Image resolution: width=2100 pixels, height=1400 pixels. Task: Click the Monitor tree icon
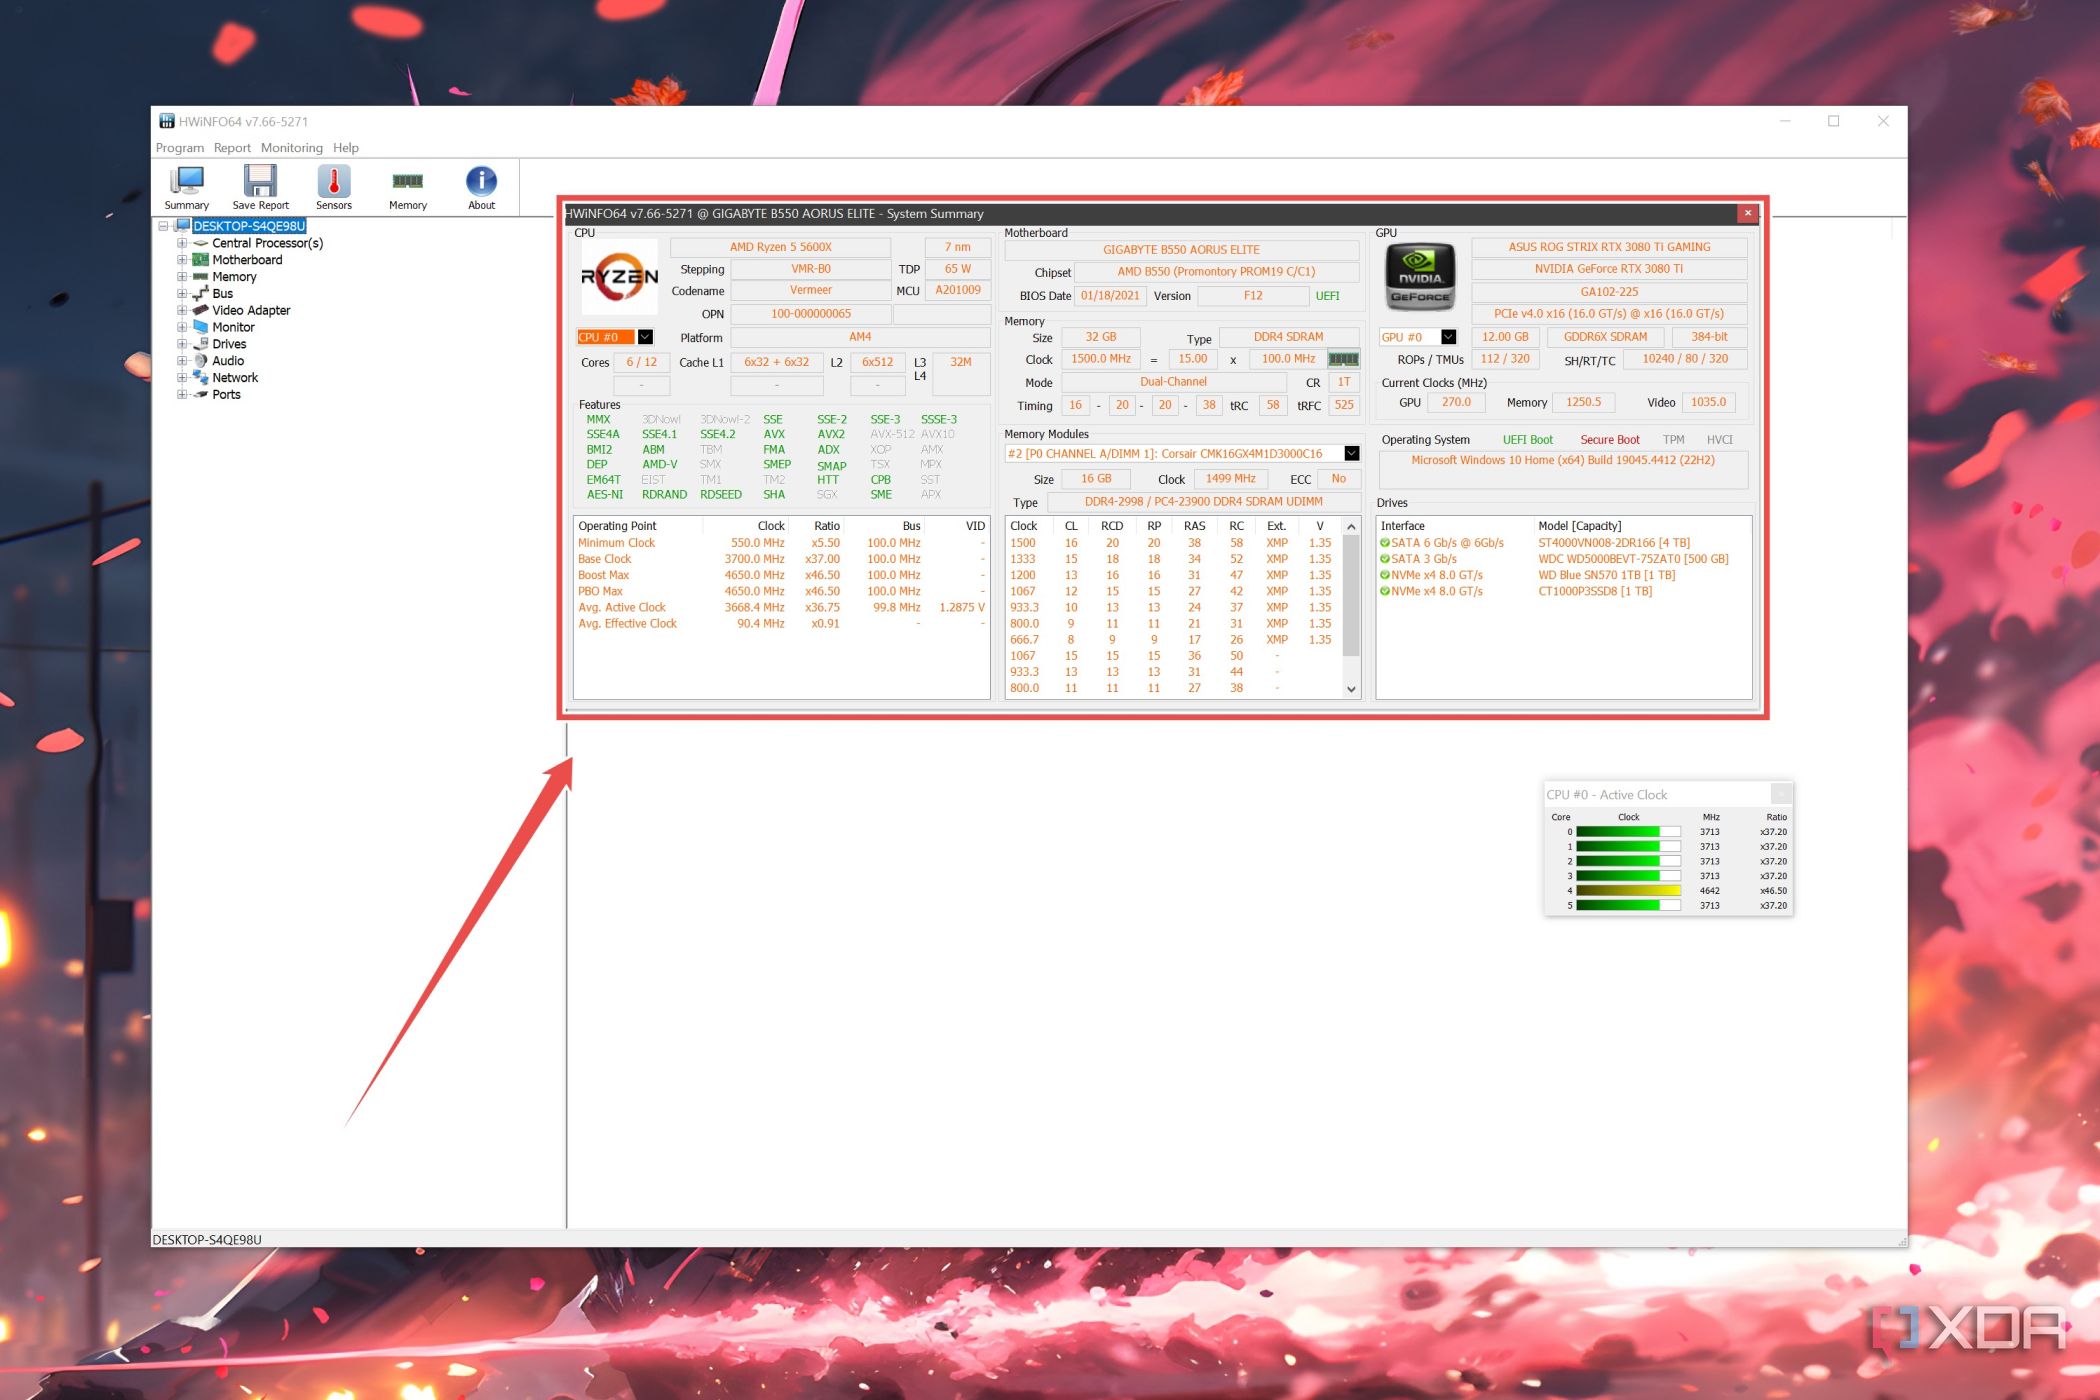[200, 327]
